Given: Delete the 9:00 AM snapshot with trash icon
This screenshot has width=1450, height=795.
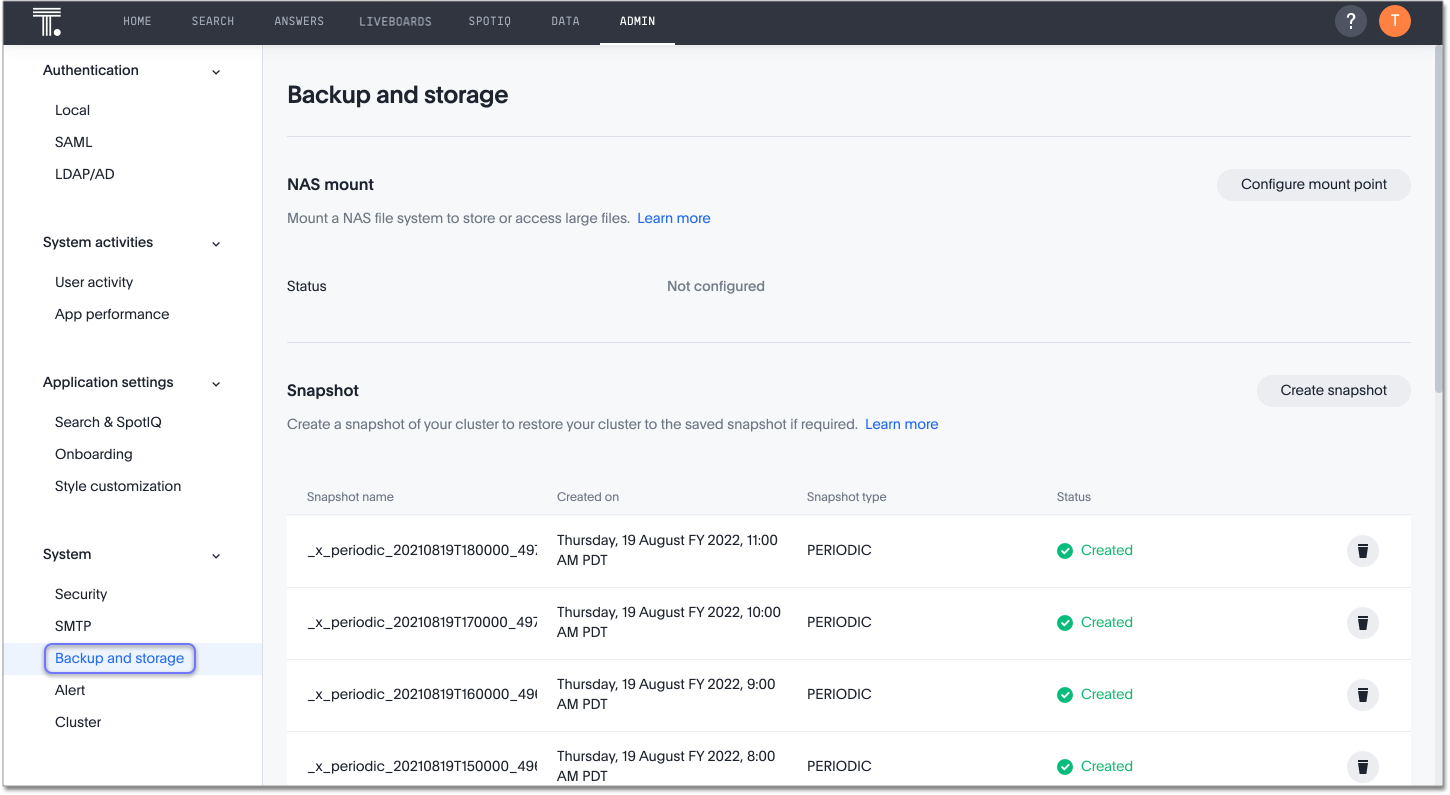Looking at the screenshot, I should coord(1362,694).
